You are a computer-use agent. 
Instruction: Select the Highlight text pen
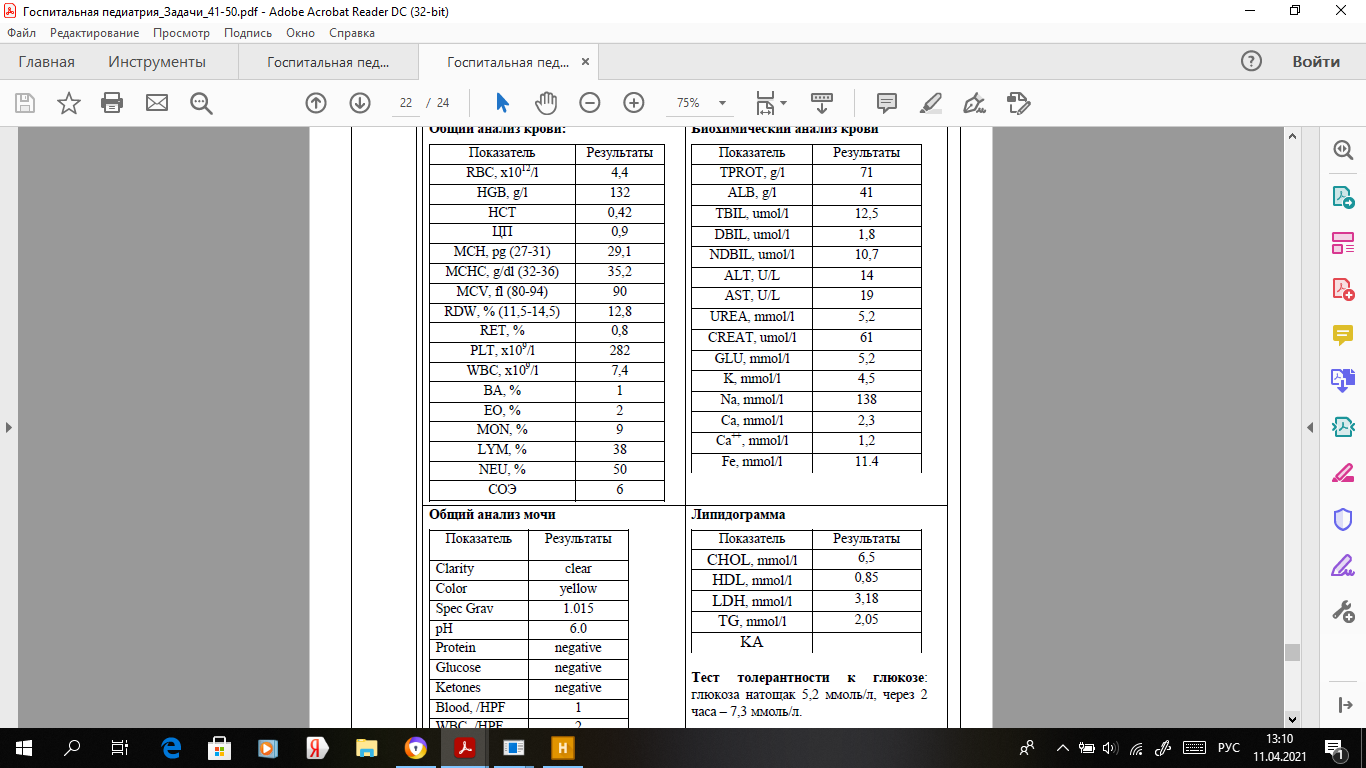click(931, 103)
